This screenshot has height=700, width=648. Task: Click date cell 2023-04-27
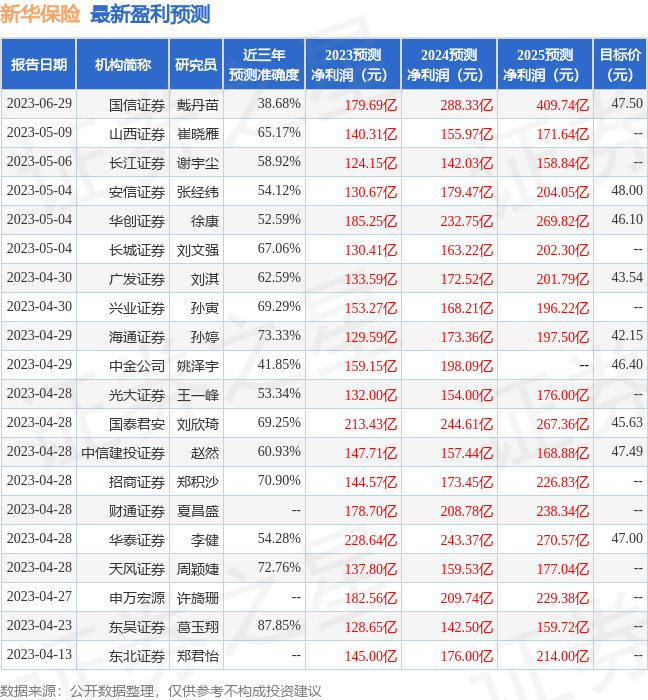point(39,597)
